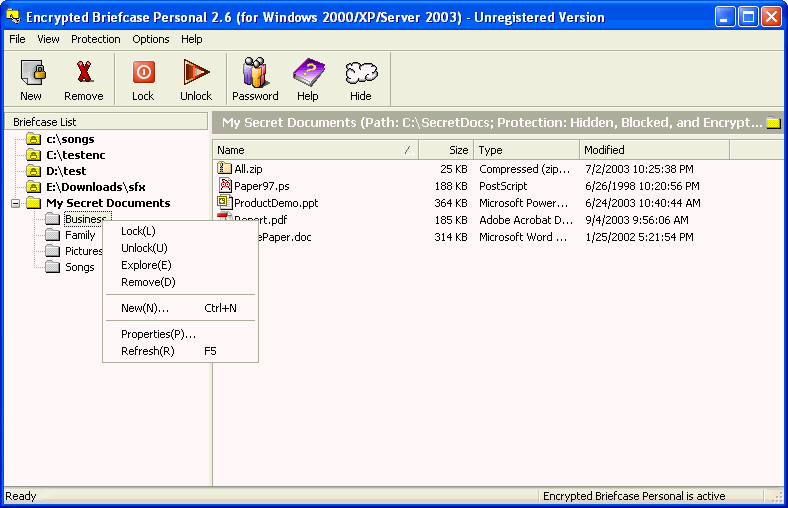Click the ProductDemo.ppt file icon

coord(224,202)
